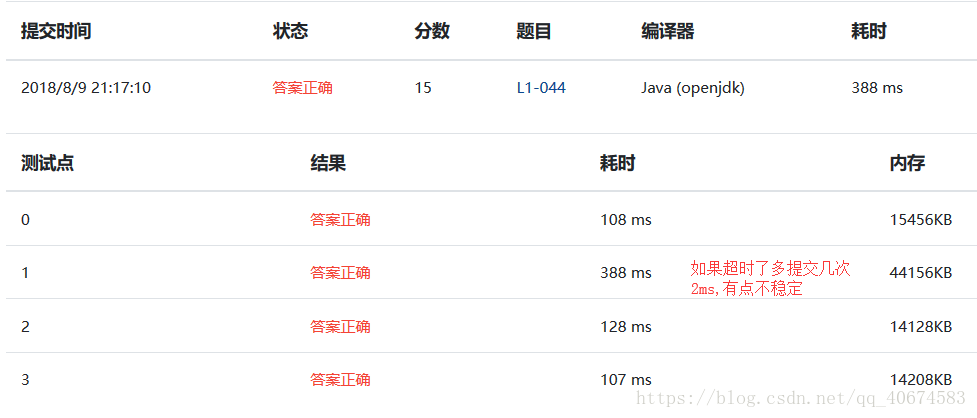Click the 耗时 header in the test point table
Image resolution: width=977 pixels, height=418 pixels.
617,163
